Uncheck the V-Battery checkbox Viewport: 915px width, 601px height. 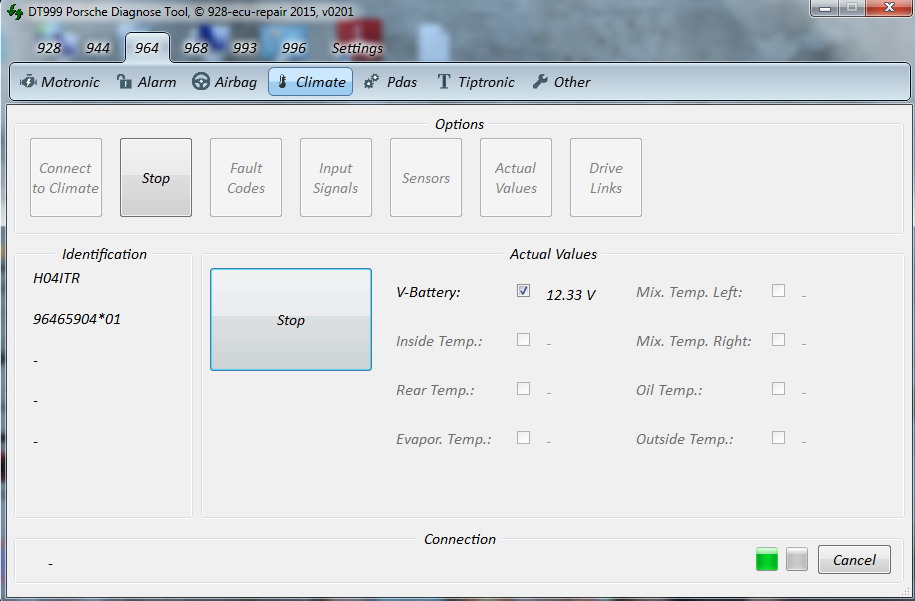(x=523, y=291)
